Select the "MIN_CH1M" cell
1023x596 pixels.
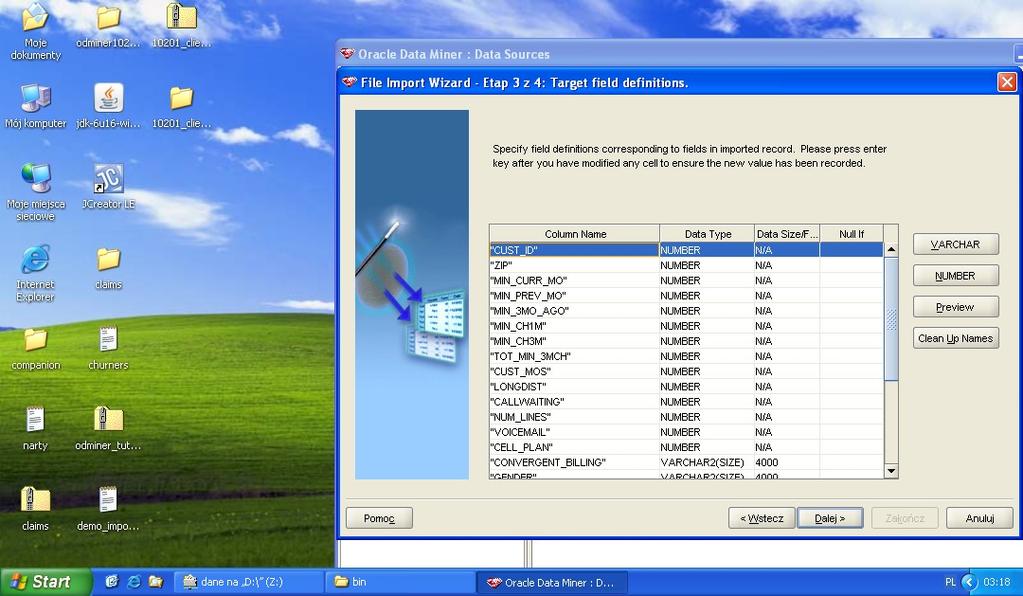(x=575, y=326)
